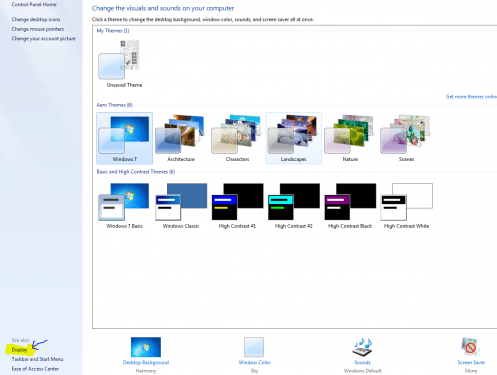Open the Sounds icon
497x375 pixels.
(362, 347)
